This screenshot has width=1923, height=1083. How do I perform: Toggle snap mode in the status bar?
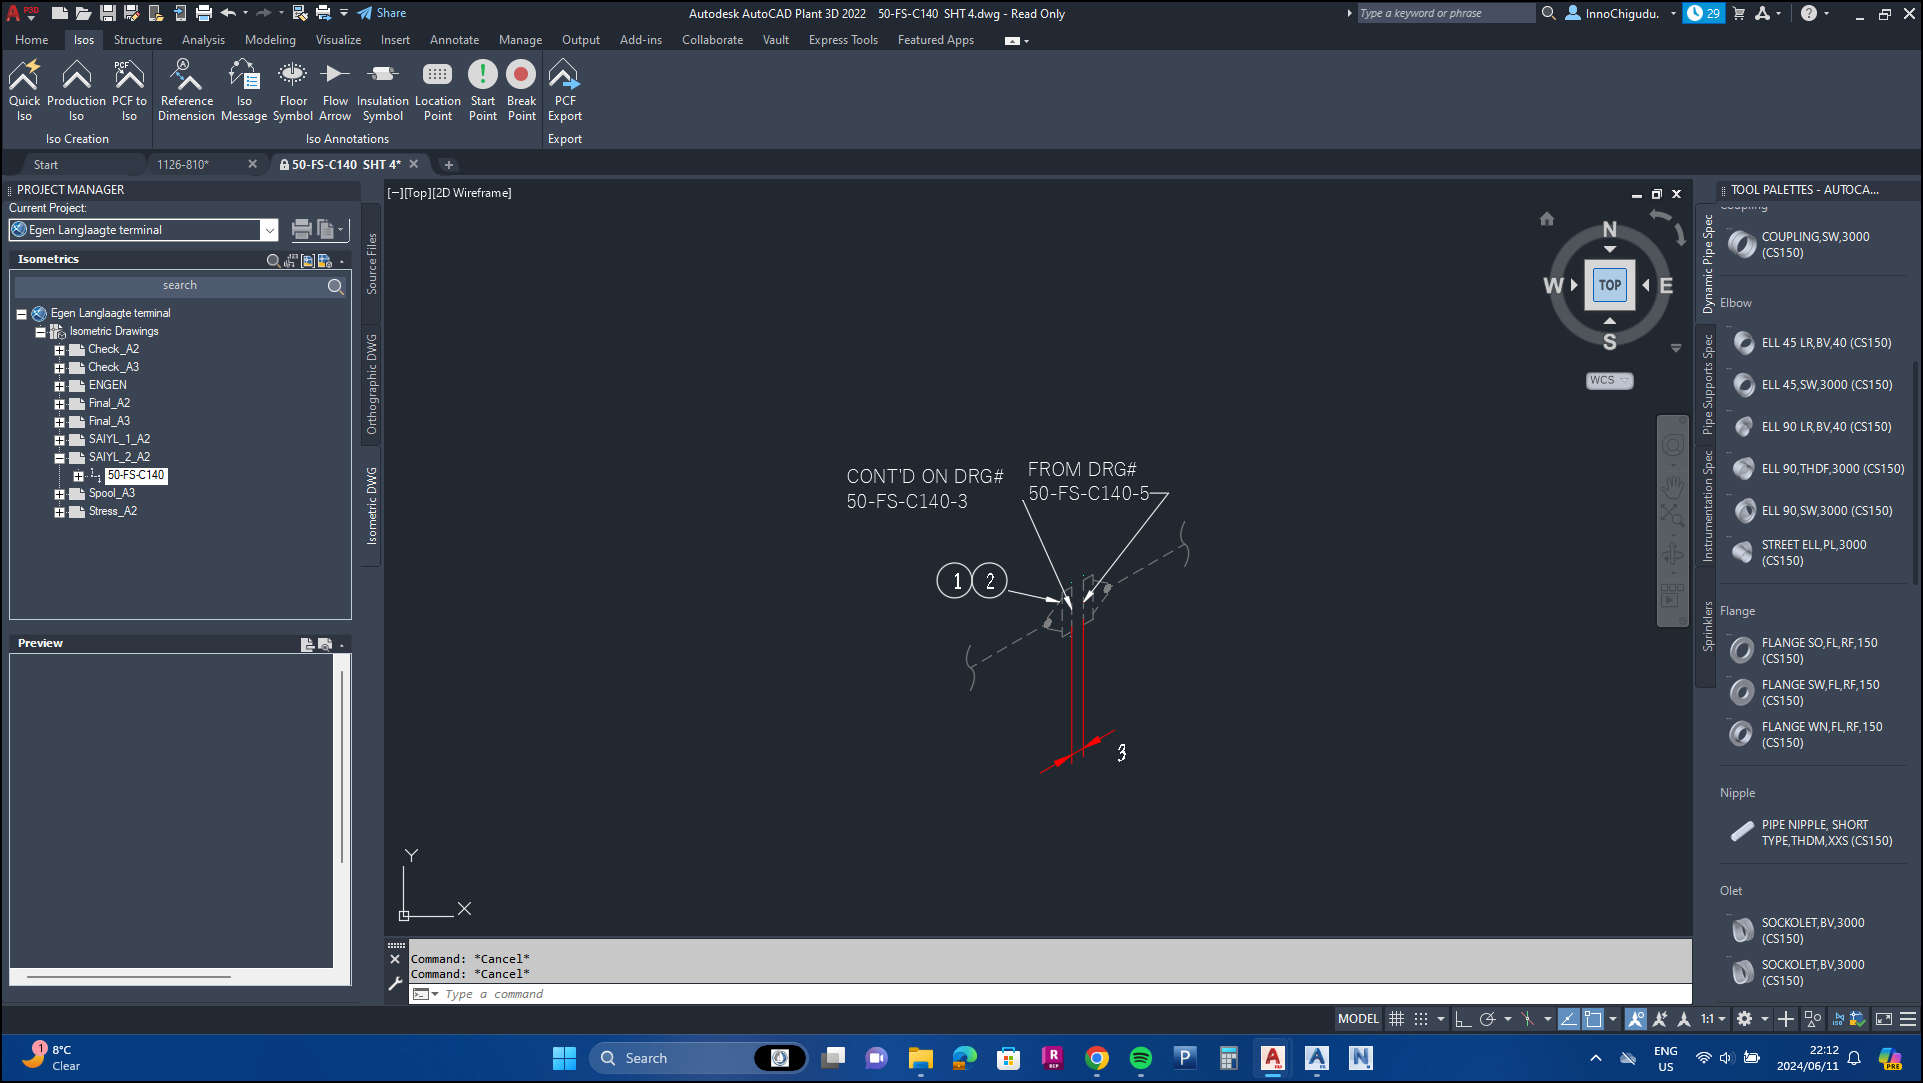click(1421, 1019)
